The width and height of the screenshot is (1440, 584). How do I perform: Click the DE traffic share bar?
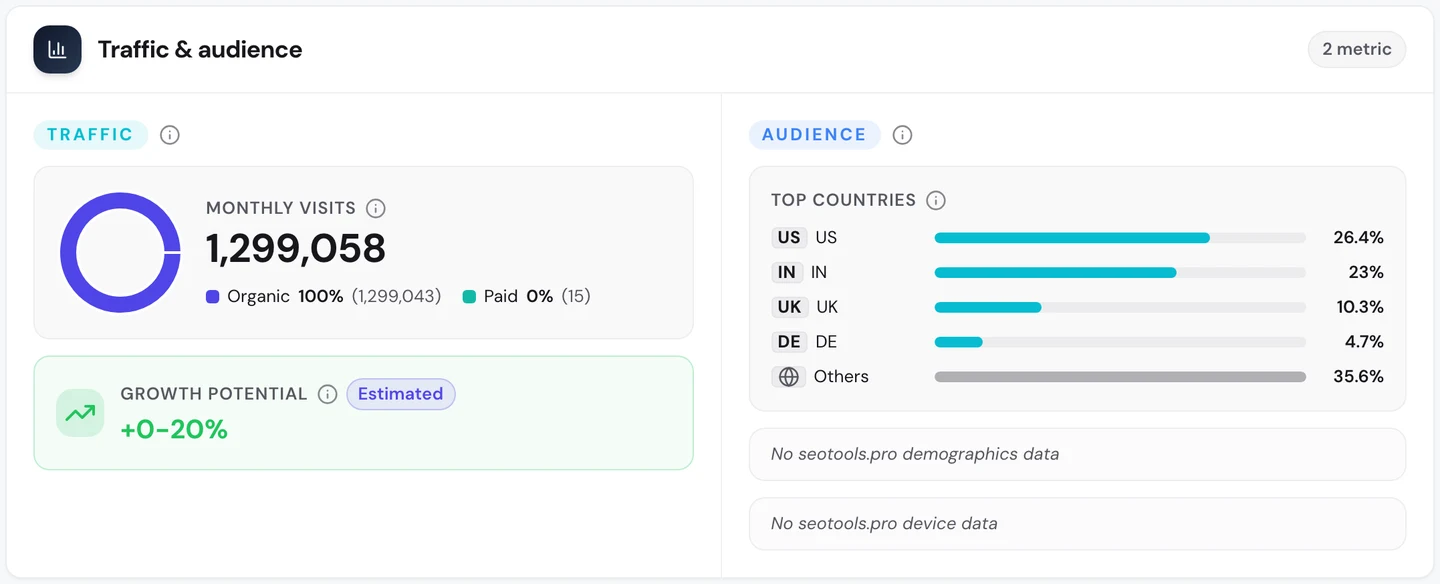pyautogui.click(x=1120, y=342)
